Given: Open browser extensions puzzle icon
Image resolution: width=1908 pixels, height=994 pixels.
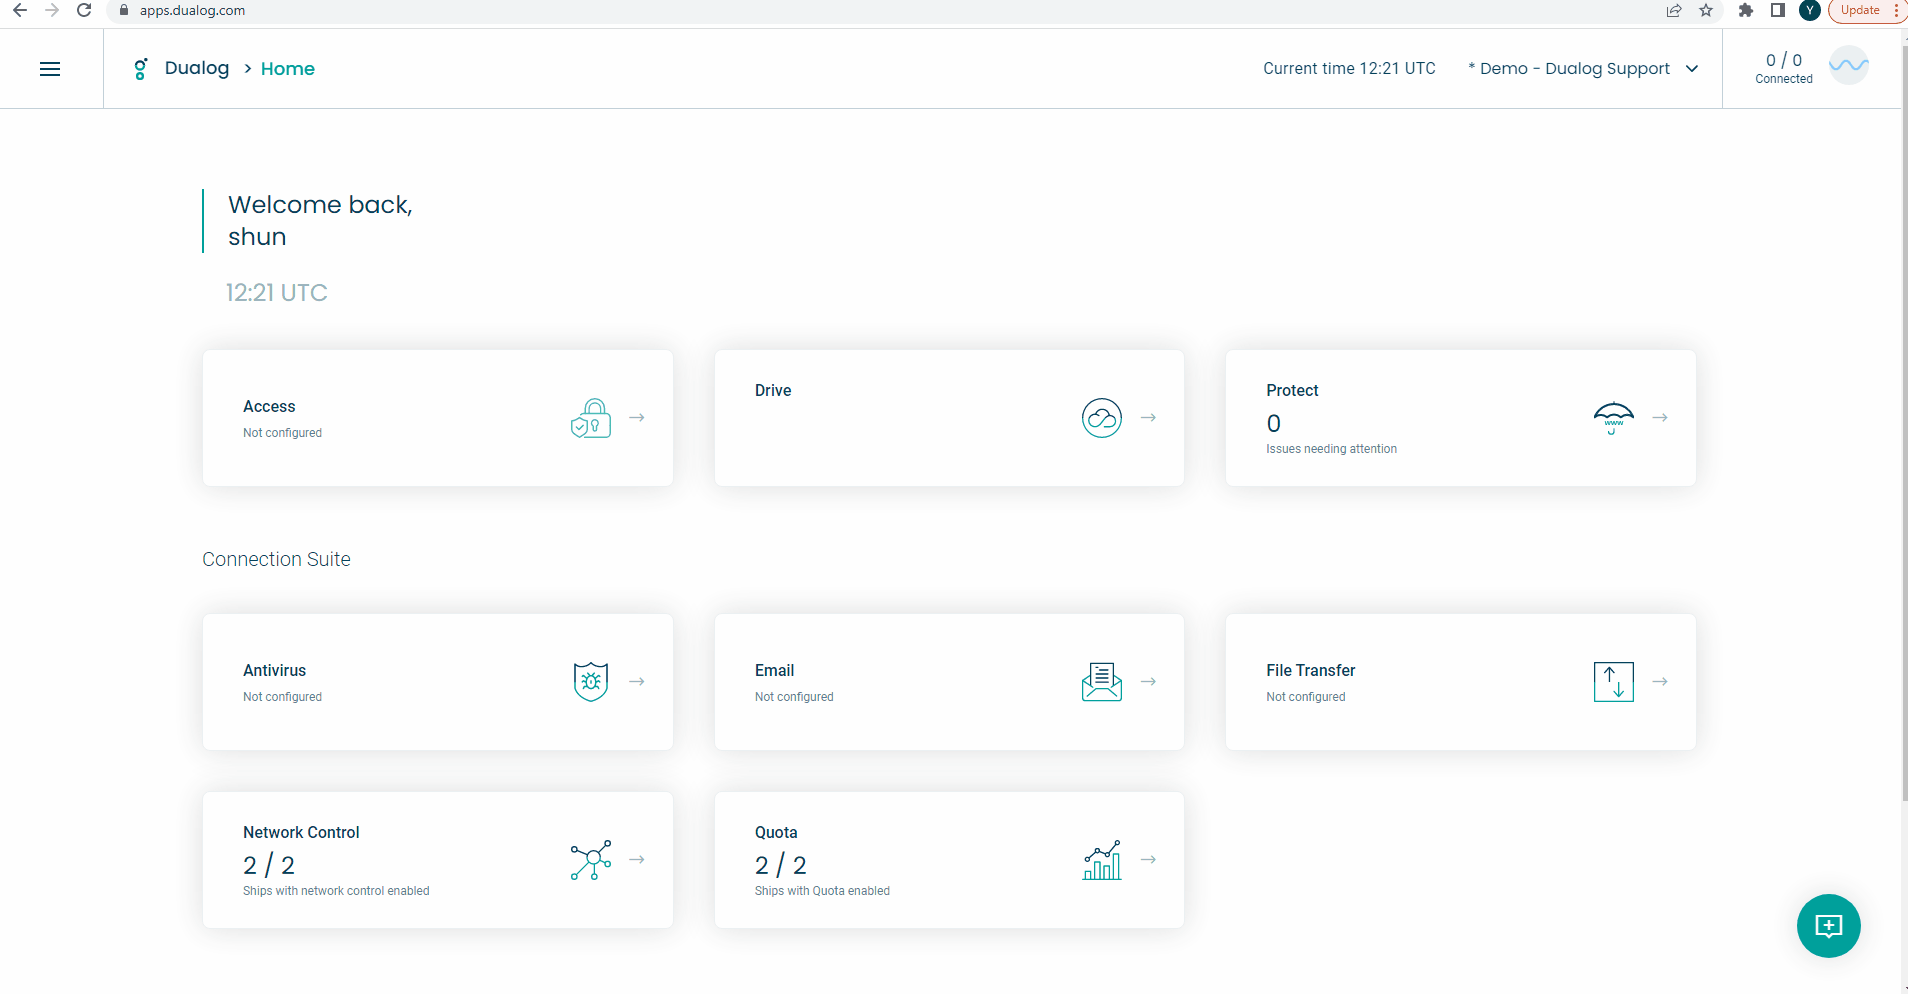Looking at the screenshot, I should point(1746,10).
